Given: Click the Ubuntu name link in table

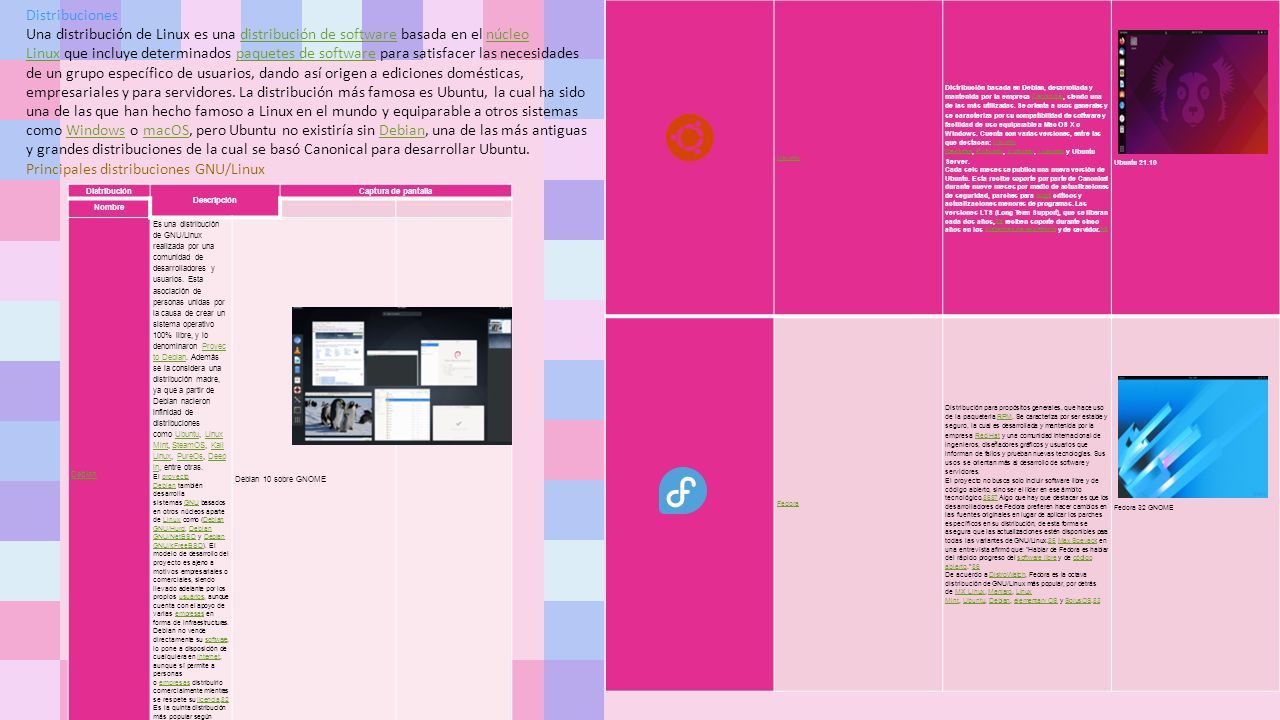Looking at the screenshot, I should (788, 158).
